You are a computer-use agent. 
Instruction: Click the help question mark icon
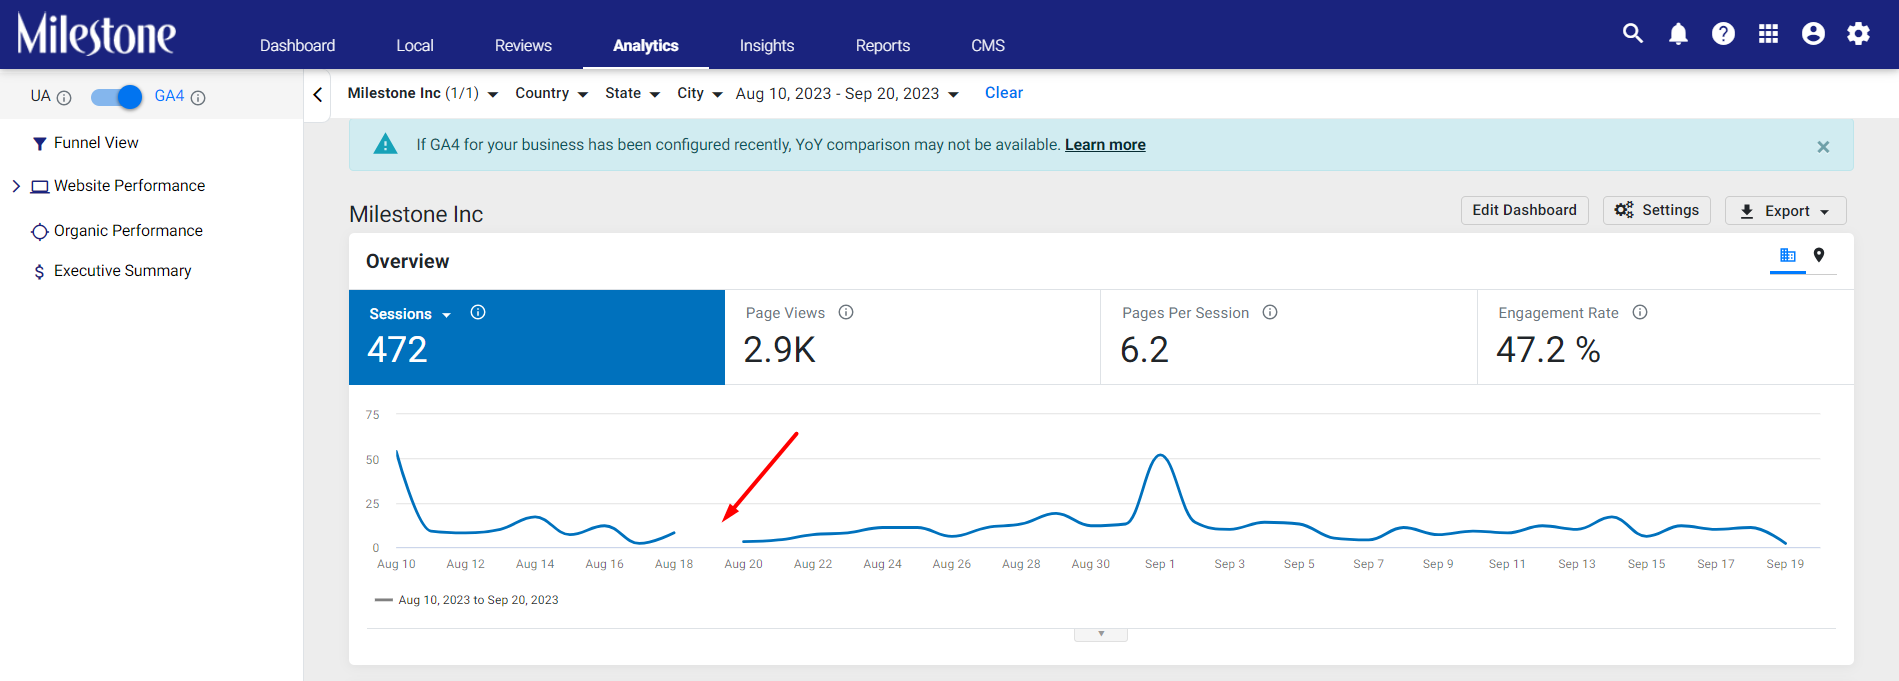click(1723, 34)
